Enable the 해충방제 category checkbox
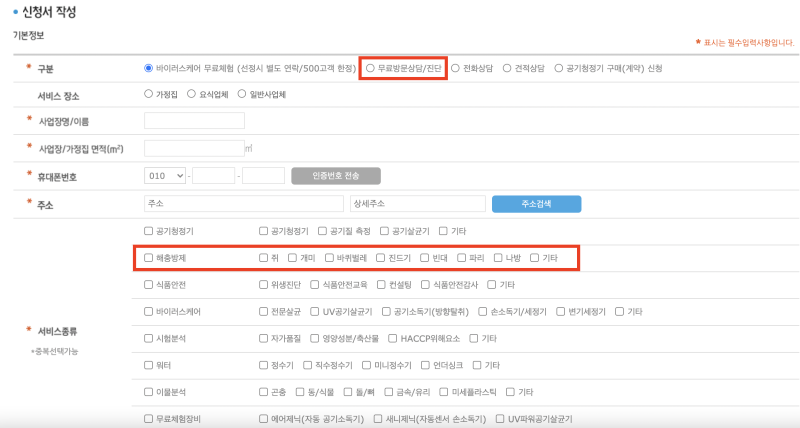This screenshot has width=800, height=428. (148, 258)
